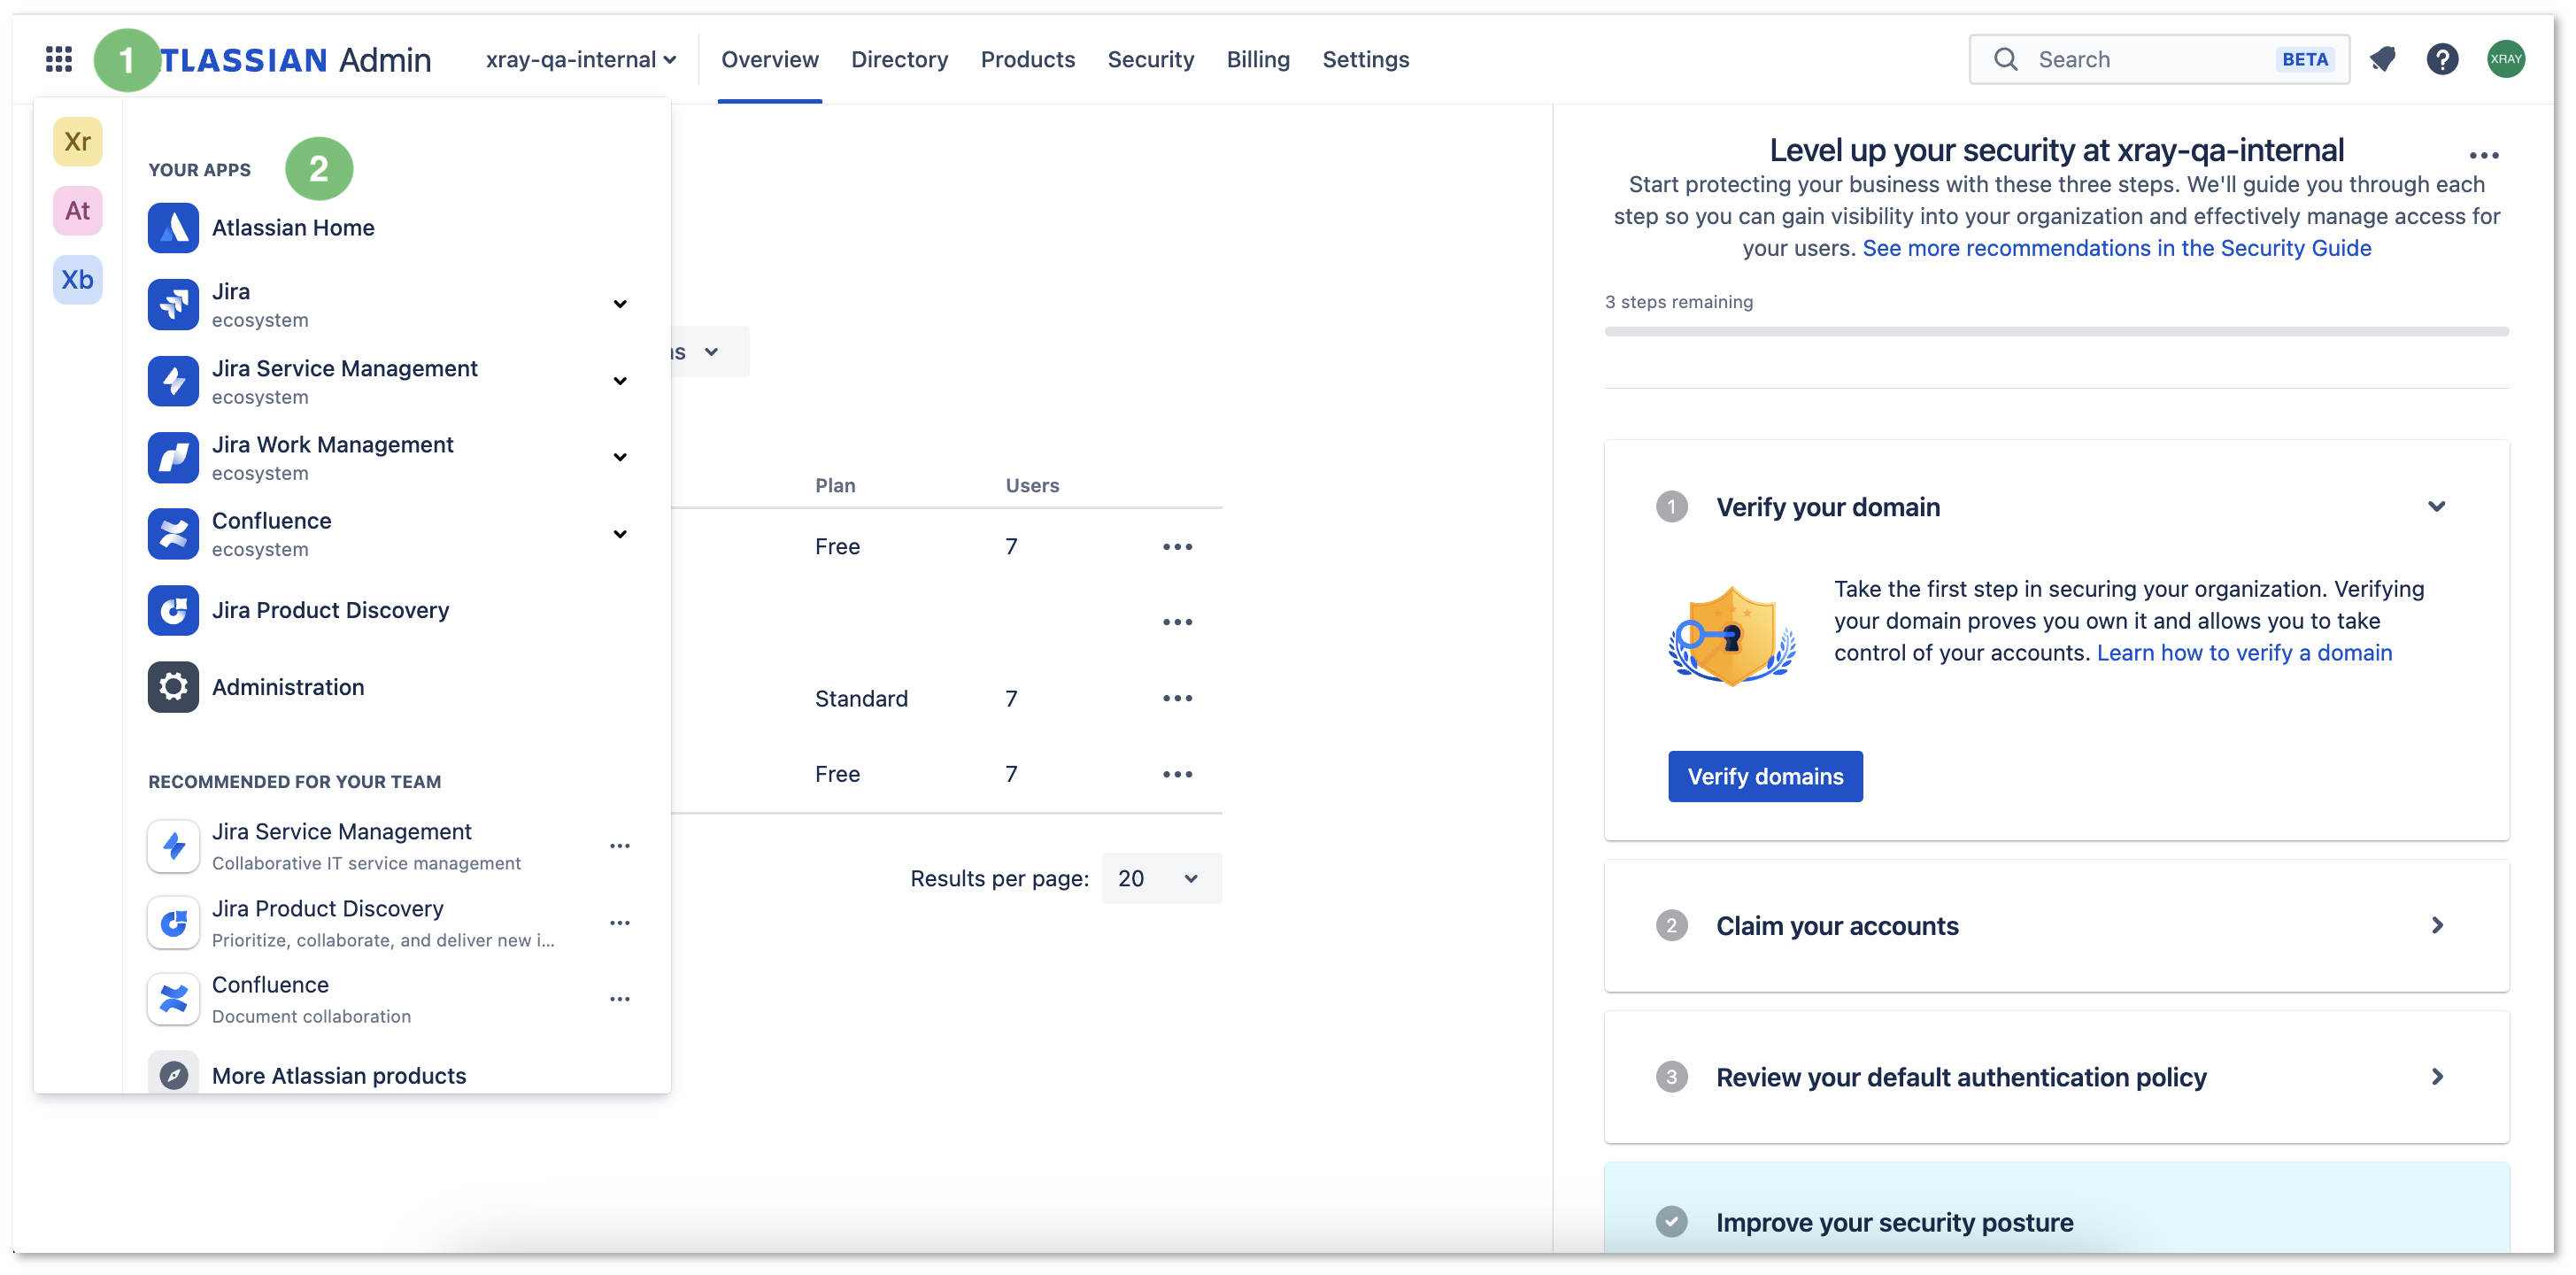Click the Xb site avatar
Screen dimensions: 2576x1275
click(x=77, y=279)
